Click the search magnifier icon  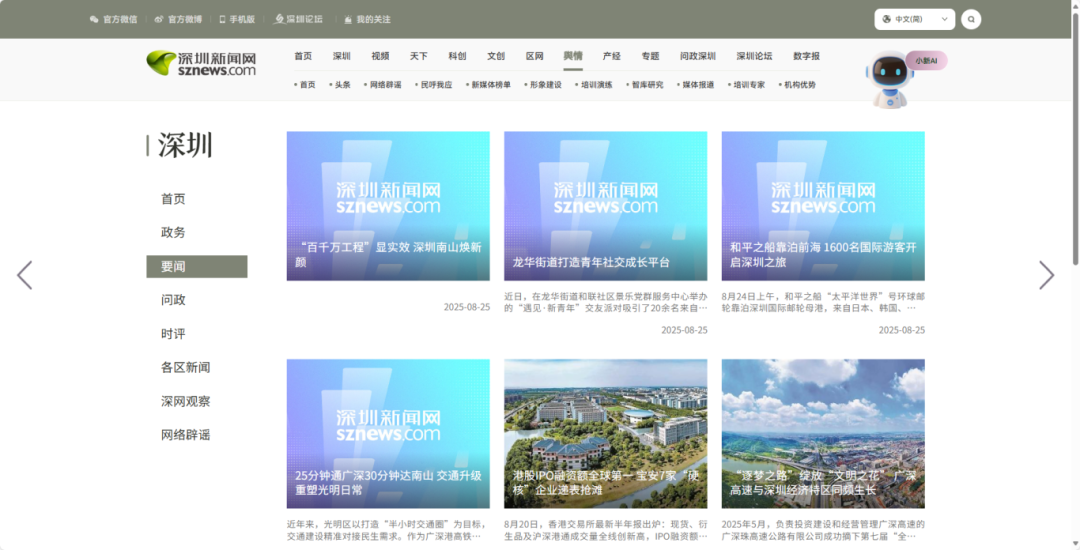tap(970, 19)
